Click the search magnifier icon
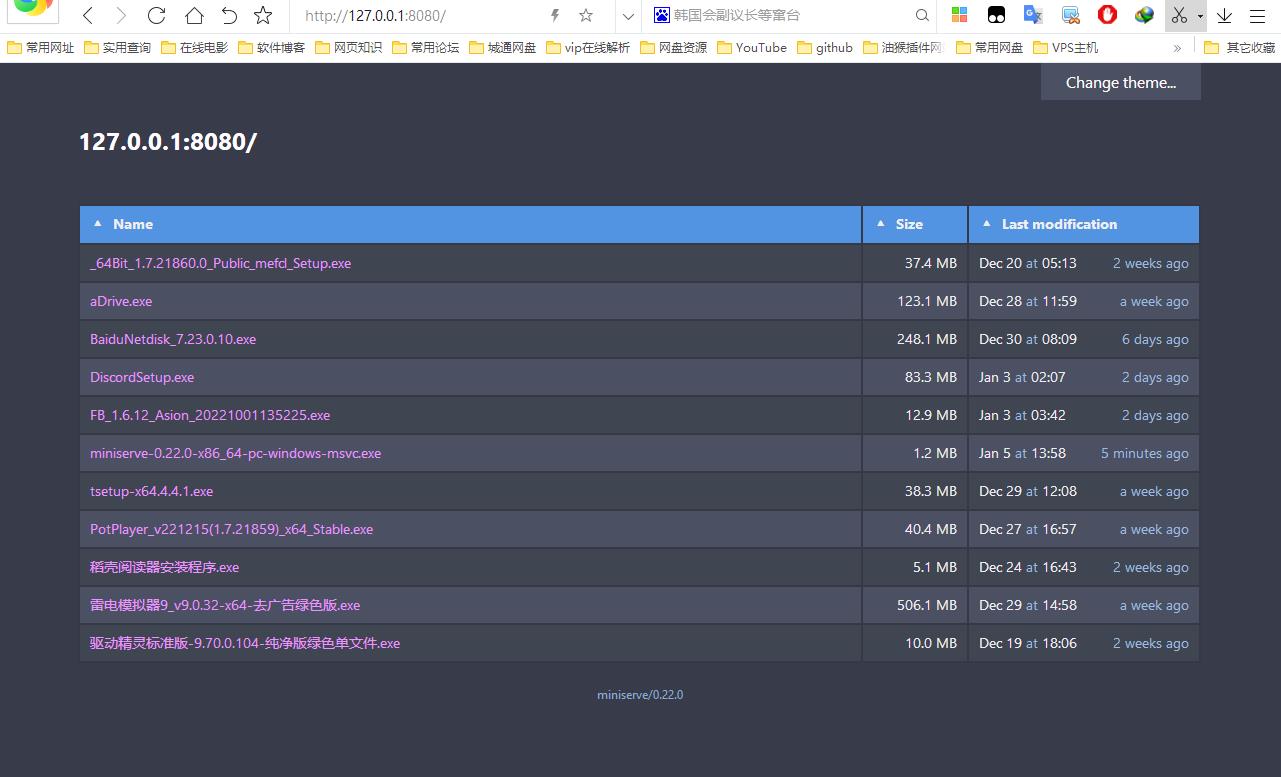The image size is (1281, 777). [x=923, y=15]
